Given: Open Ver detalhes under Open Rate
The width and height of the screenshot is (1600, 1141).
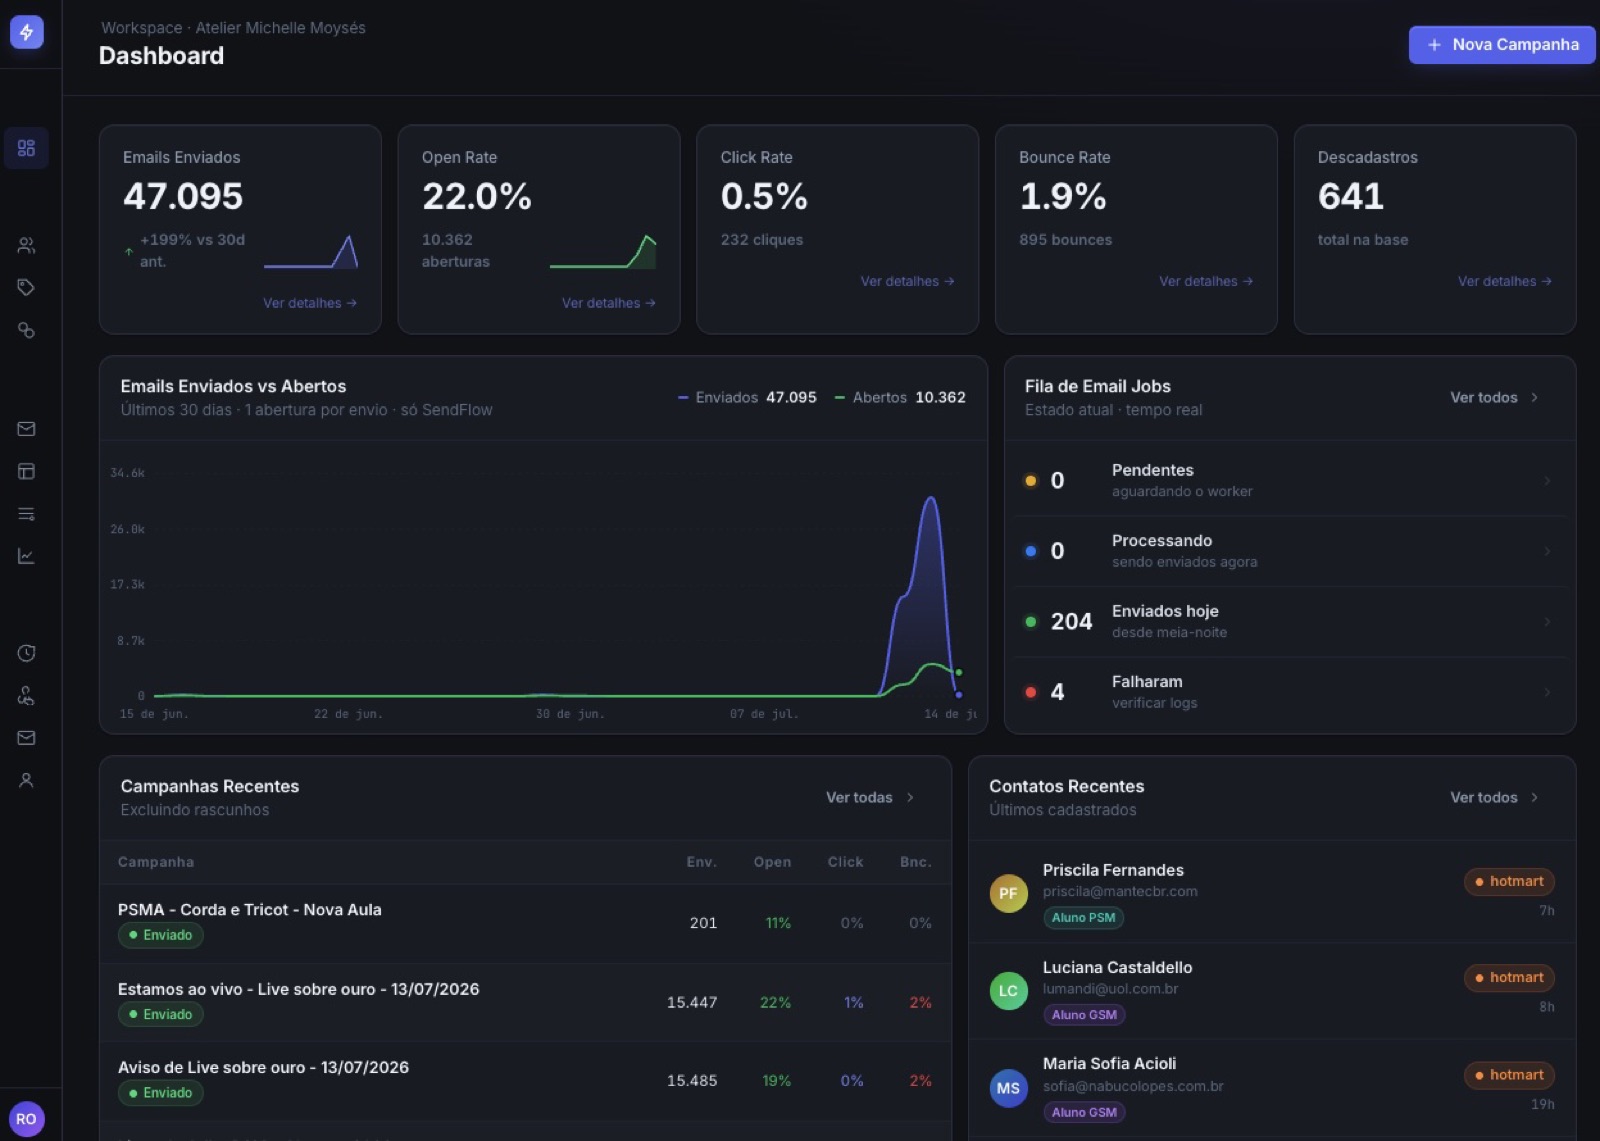Looking at the screenshot, I should pos(608,303).
